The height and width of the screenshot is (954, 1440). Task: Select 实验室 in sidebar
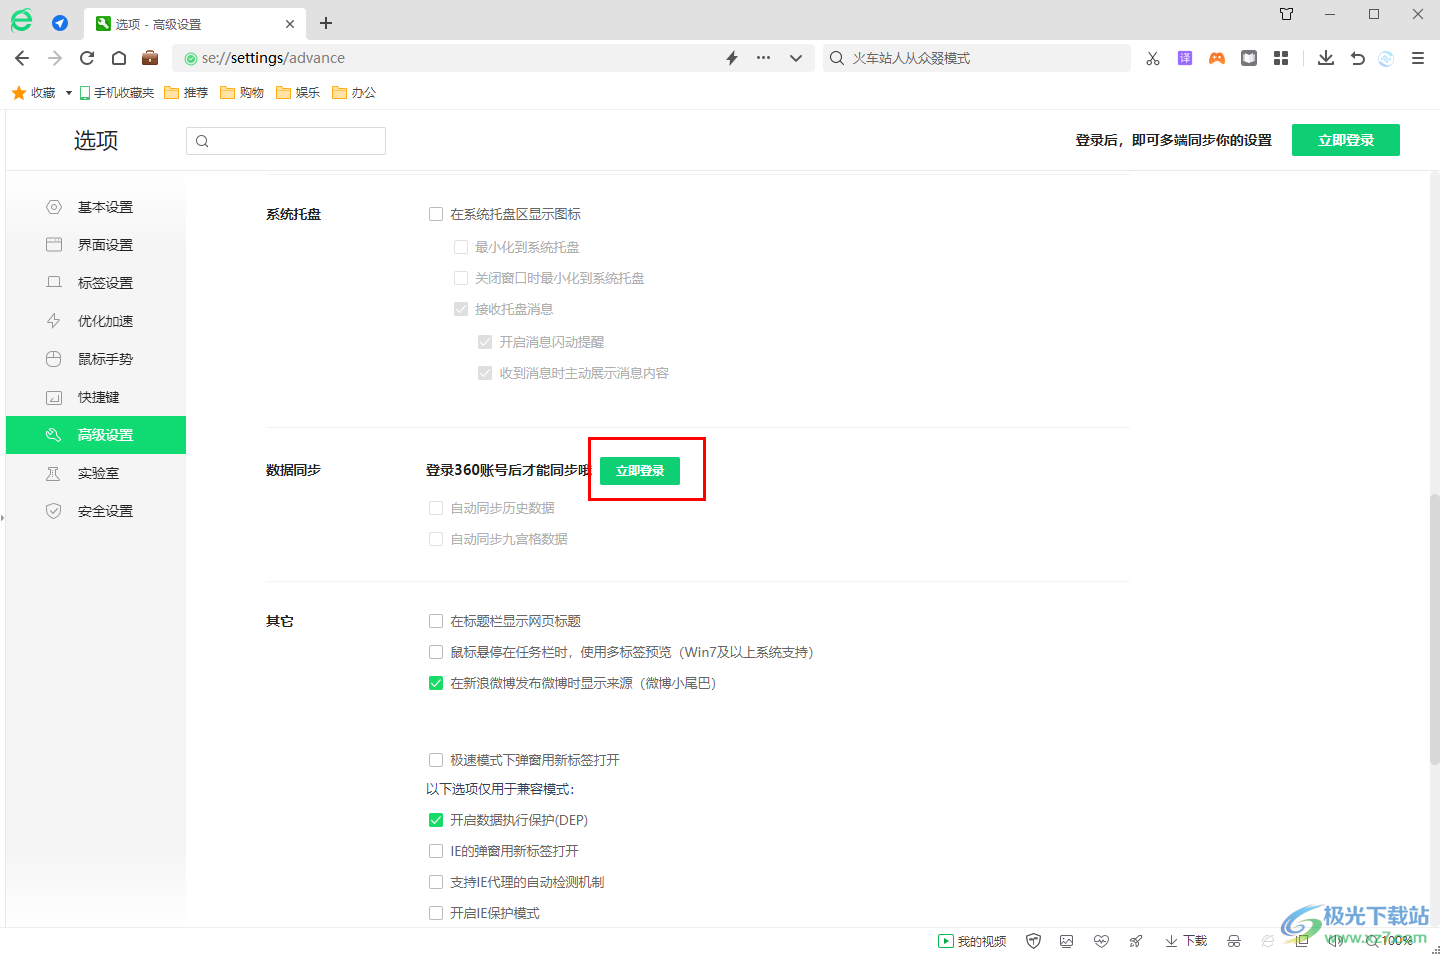(96, 473)
